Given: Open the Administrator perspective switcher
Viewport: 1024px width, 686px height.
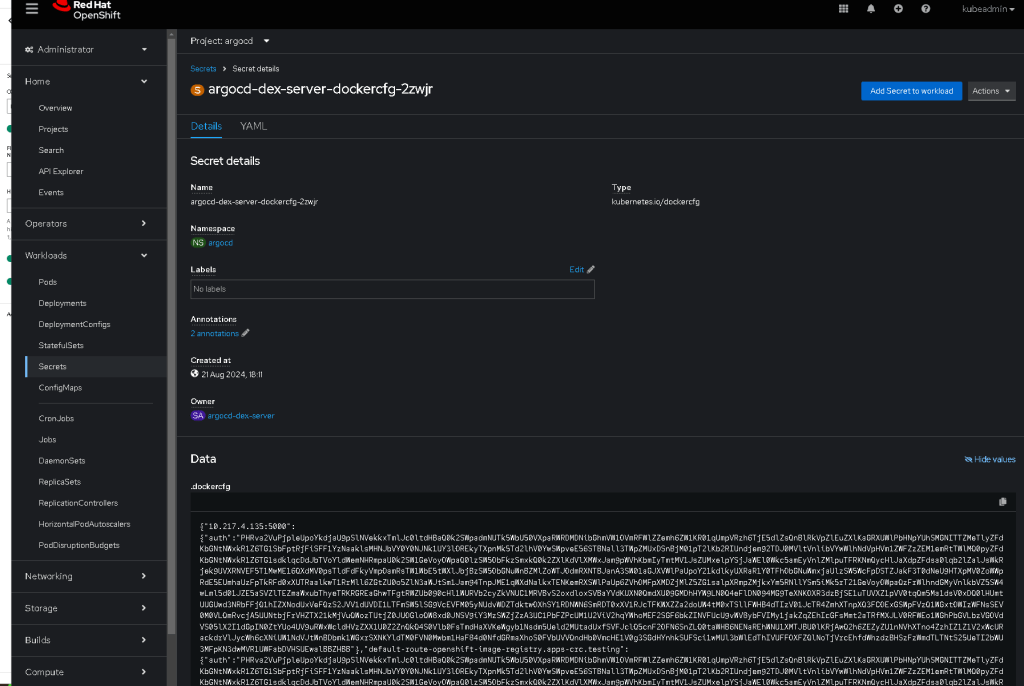Looking at the screenshot, I should [x=86, y=50].
